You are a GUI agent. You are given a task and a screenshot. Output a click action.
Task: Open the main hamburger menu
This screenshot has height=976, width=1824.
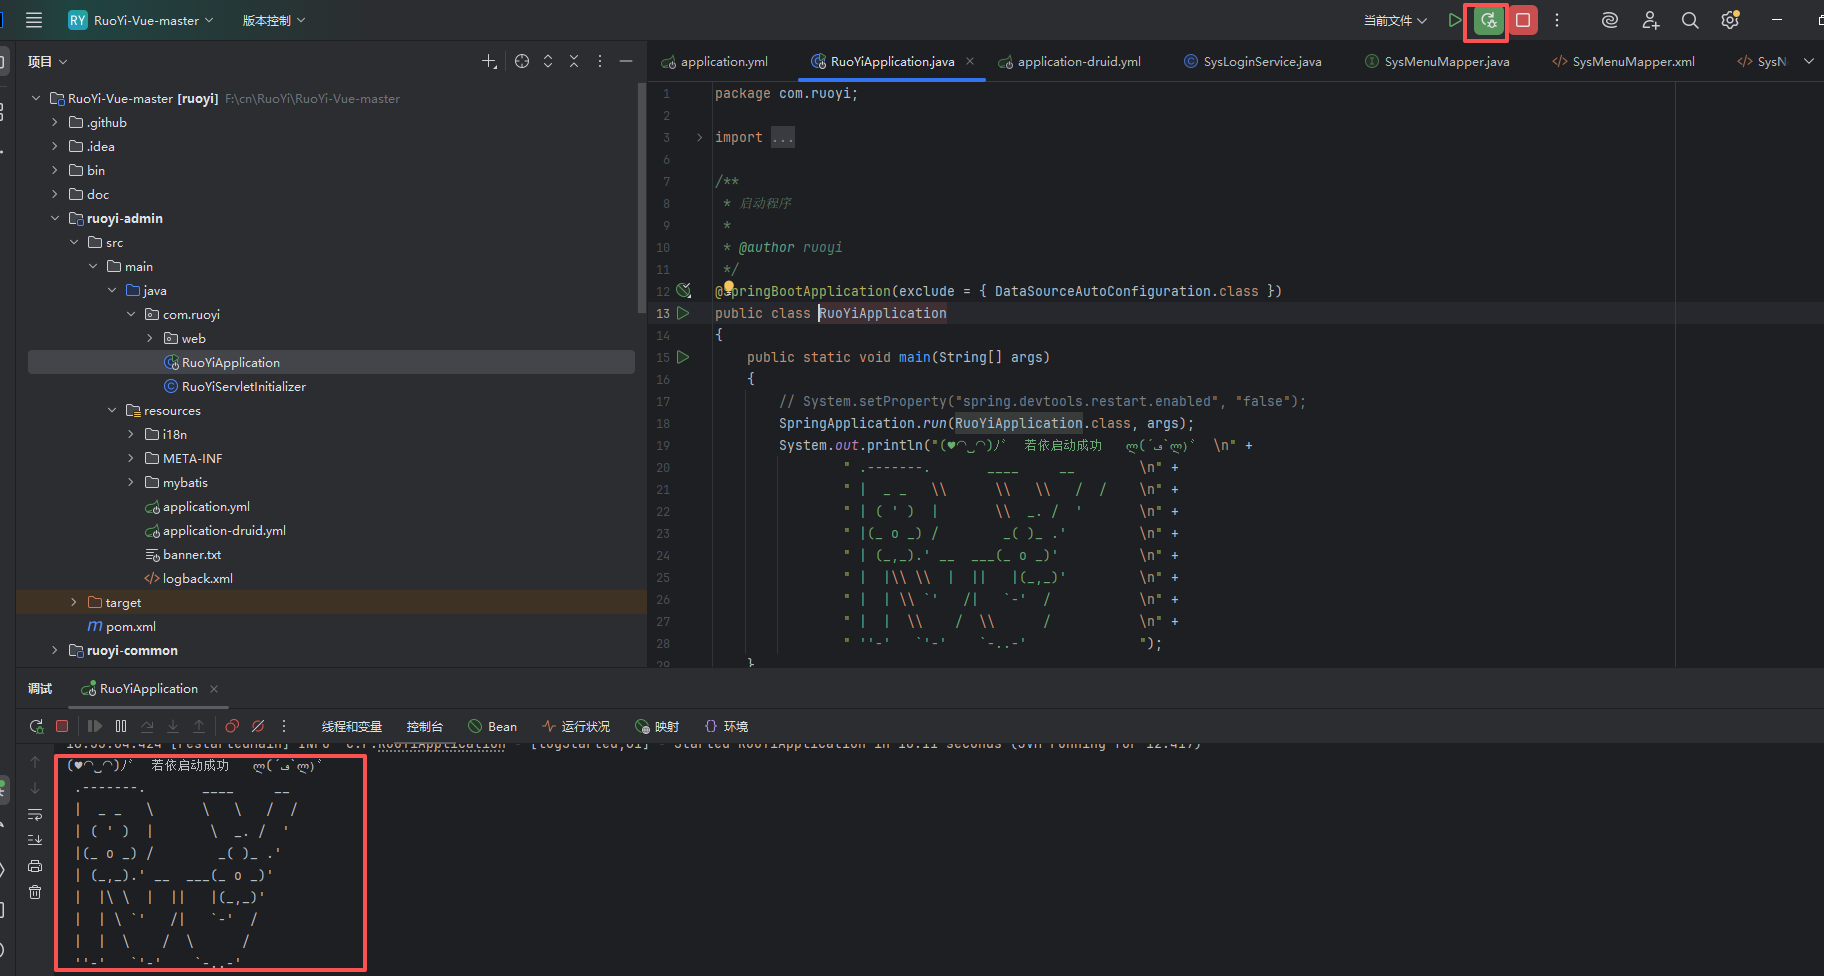click(34, 20)
